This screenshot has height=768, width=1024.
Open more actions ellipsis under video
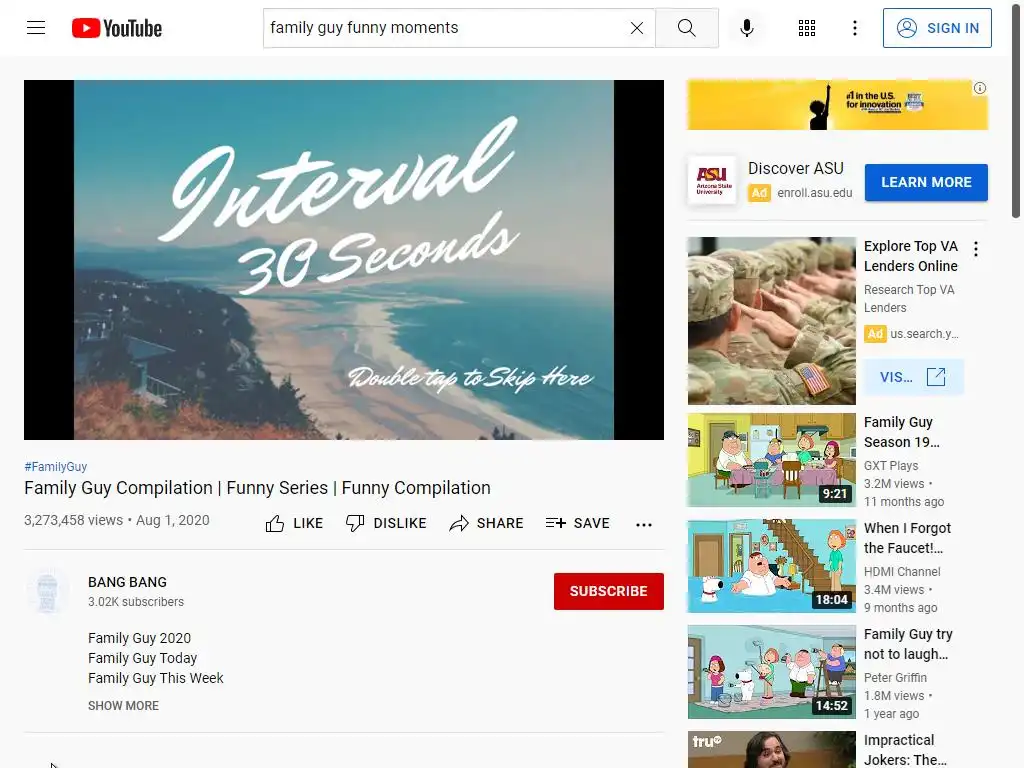click(643, 524)
